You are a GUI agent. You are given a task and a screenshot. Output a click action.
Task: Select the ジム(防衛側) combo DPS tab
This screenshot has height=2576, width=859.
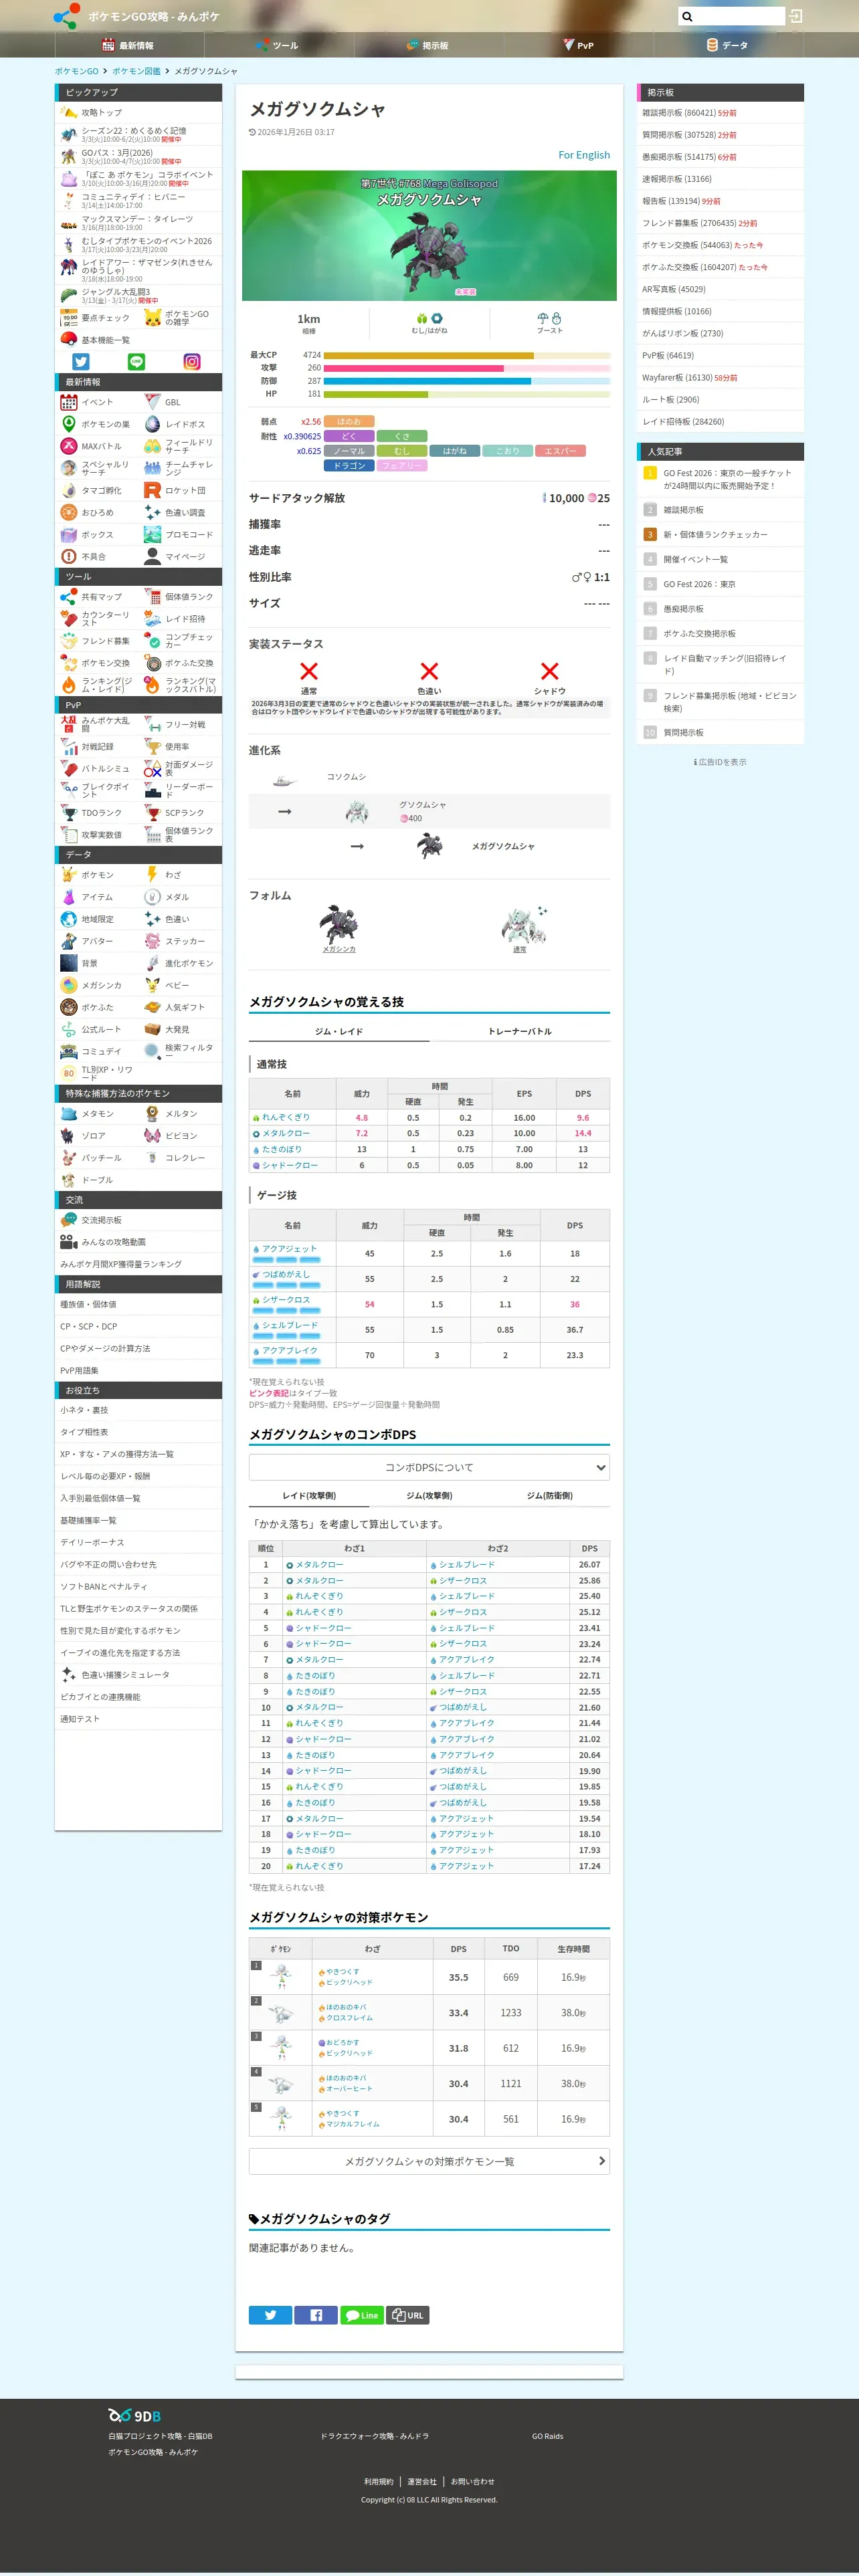click(550, 1496)
